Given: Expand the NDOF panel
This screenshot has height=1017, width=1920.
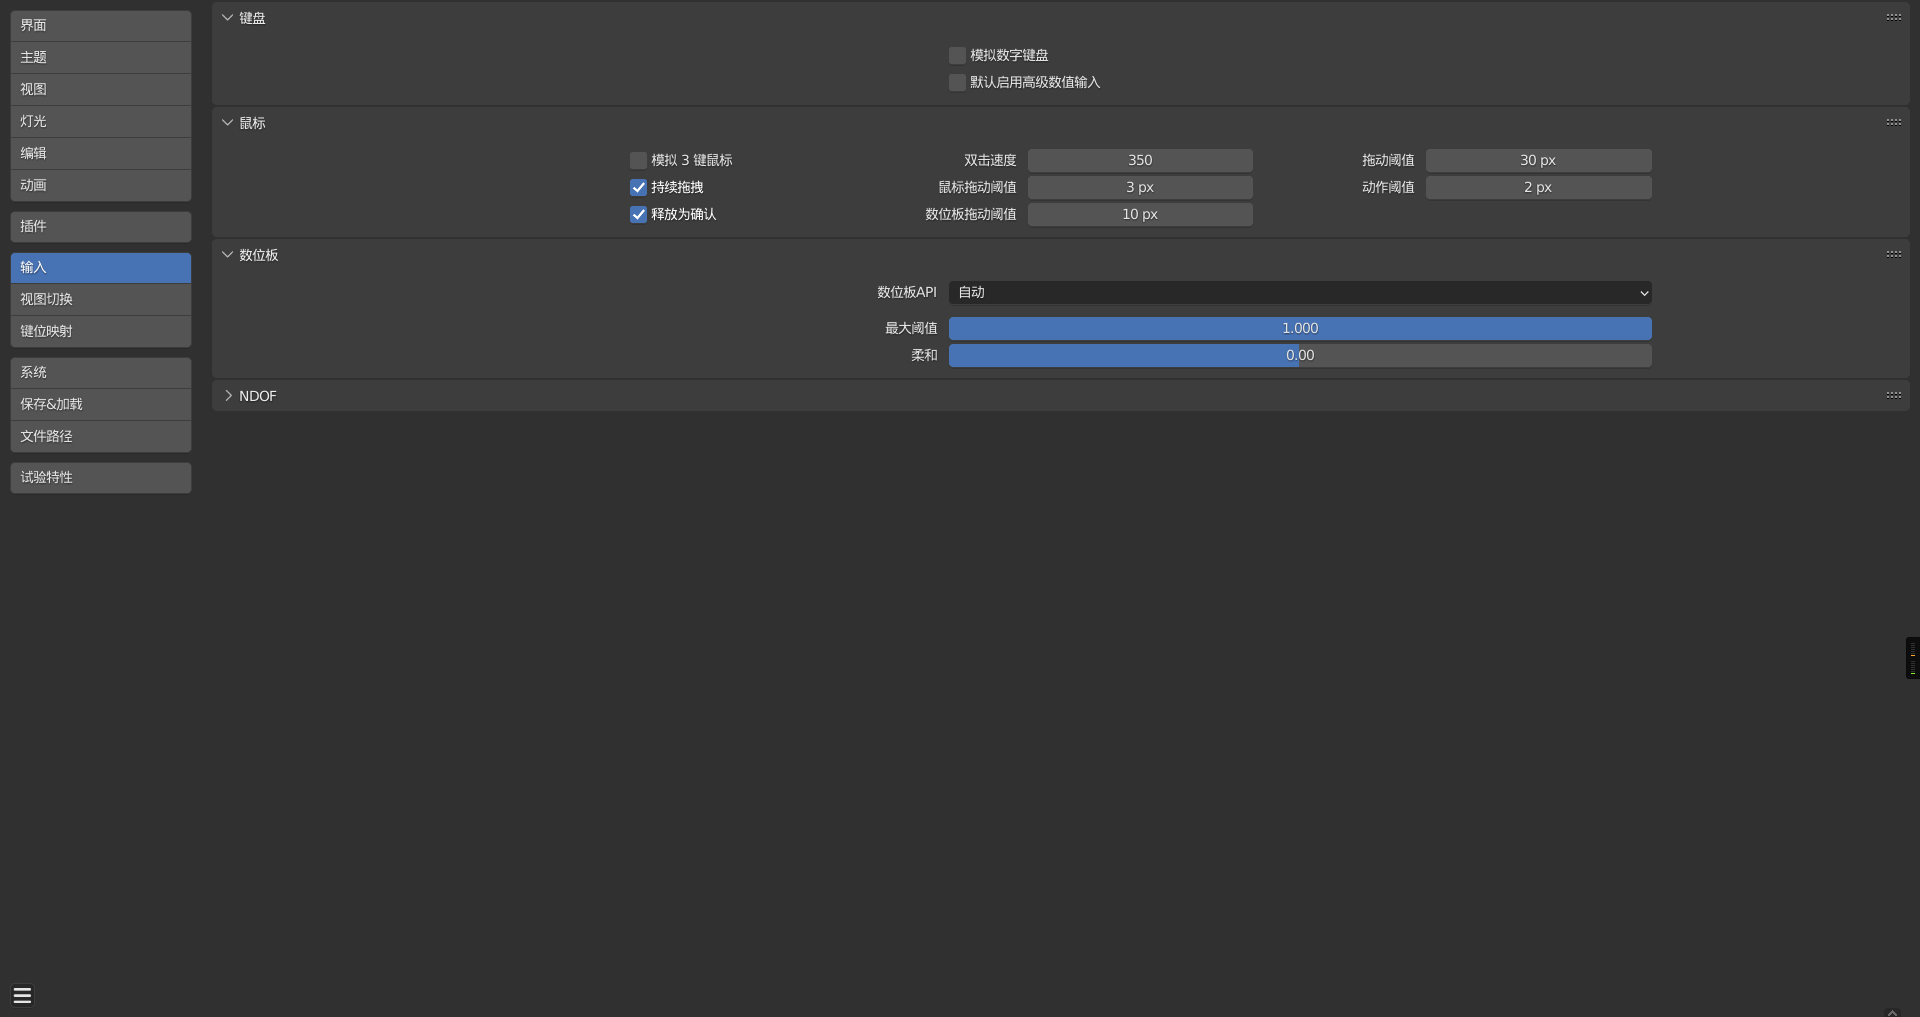Looking at the screenshot, I should [228, 395].
